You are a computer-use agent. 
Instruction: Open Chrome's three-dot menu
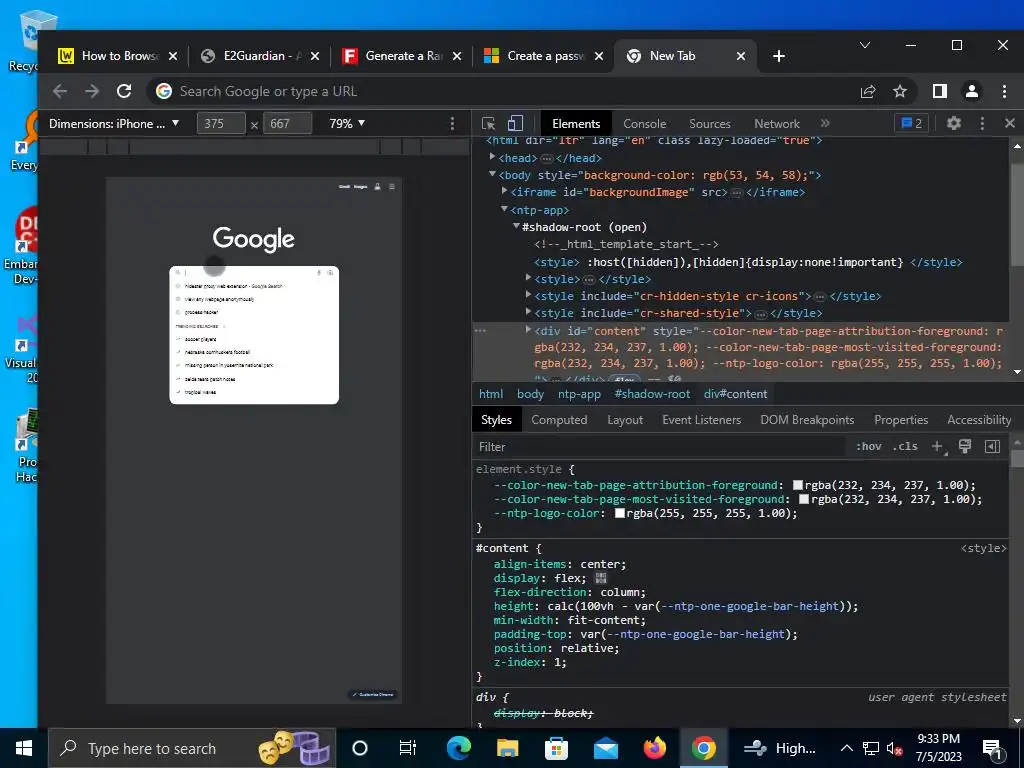click(1004, 91)
